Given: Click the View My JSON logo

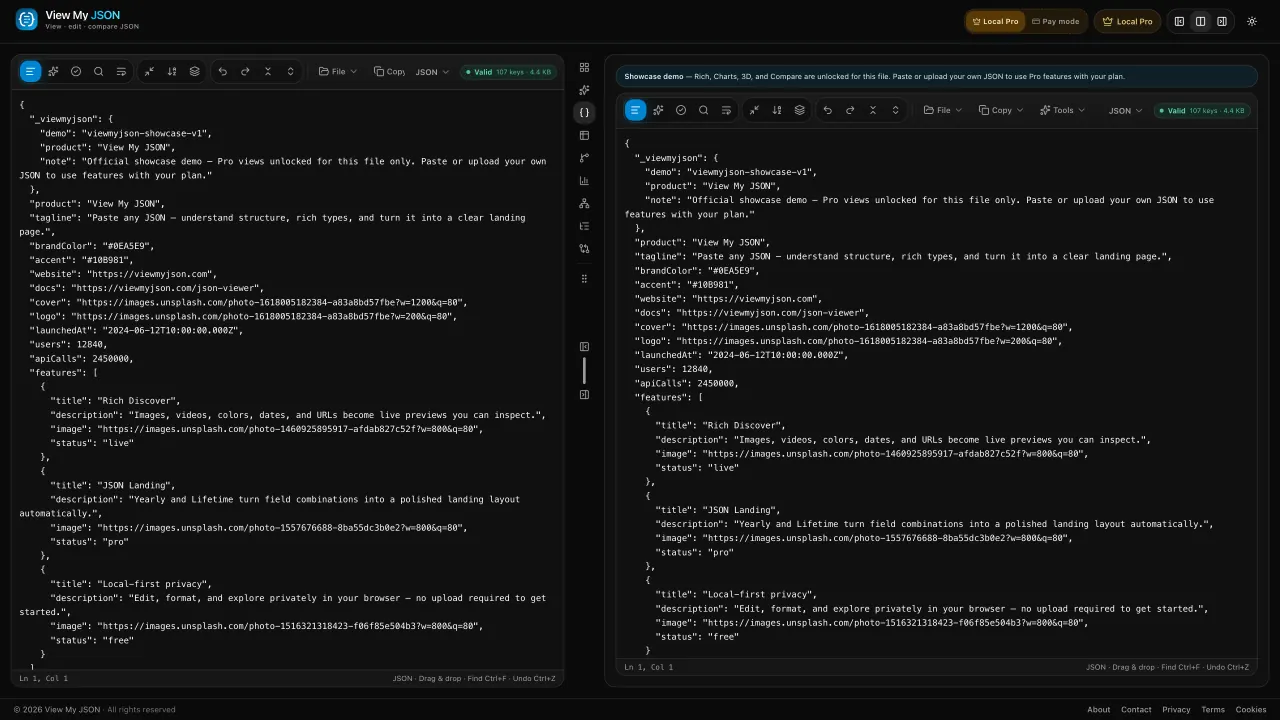Looking at the screenshot, I should pos(77,19).
